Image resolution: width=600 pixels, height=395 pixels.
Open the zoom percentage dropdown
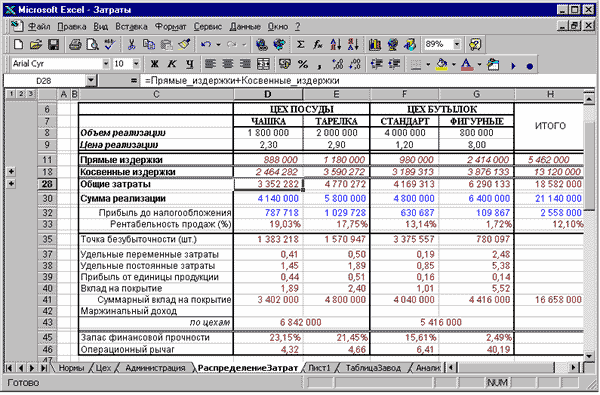pos(457,44)
